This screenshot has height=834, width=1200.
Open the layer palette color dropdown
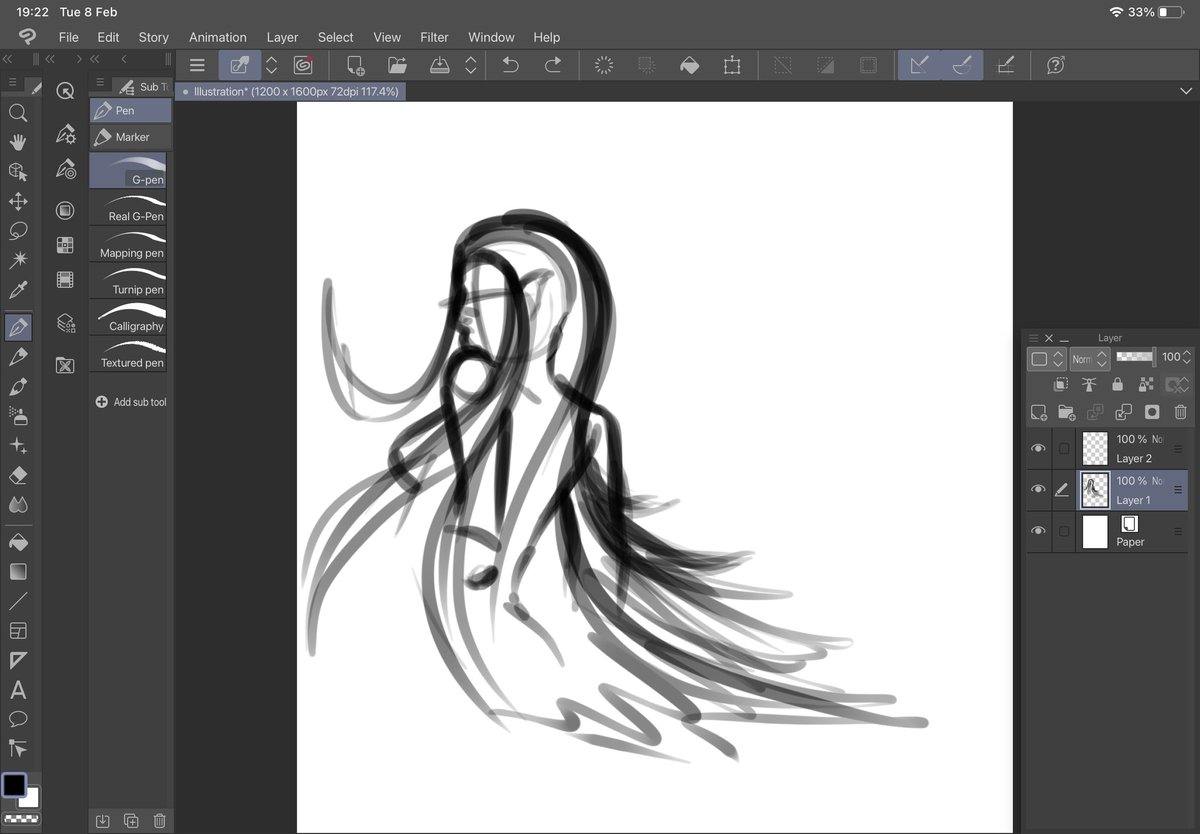coord(1047,358)
